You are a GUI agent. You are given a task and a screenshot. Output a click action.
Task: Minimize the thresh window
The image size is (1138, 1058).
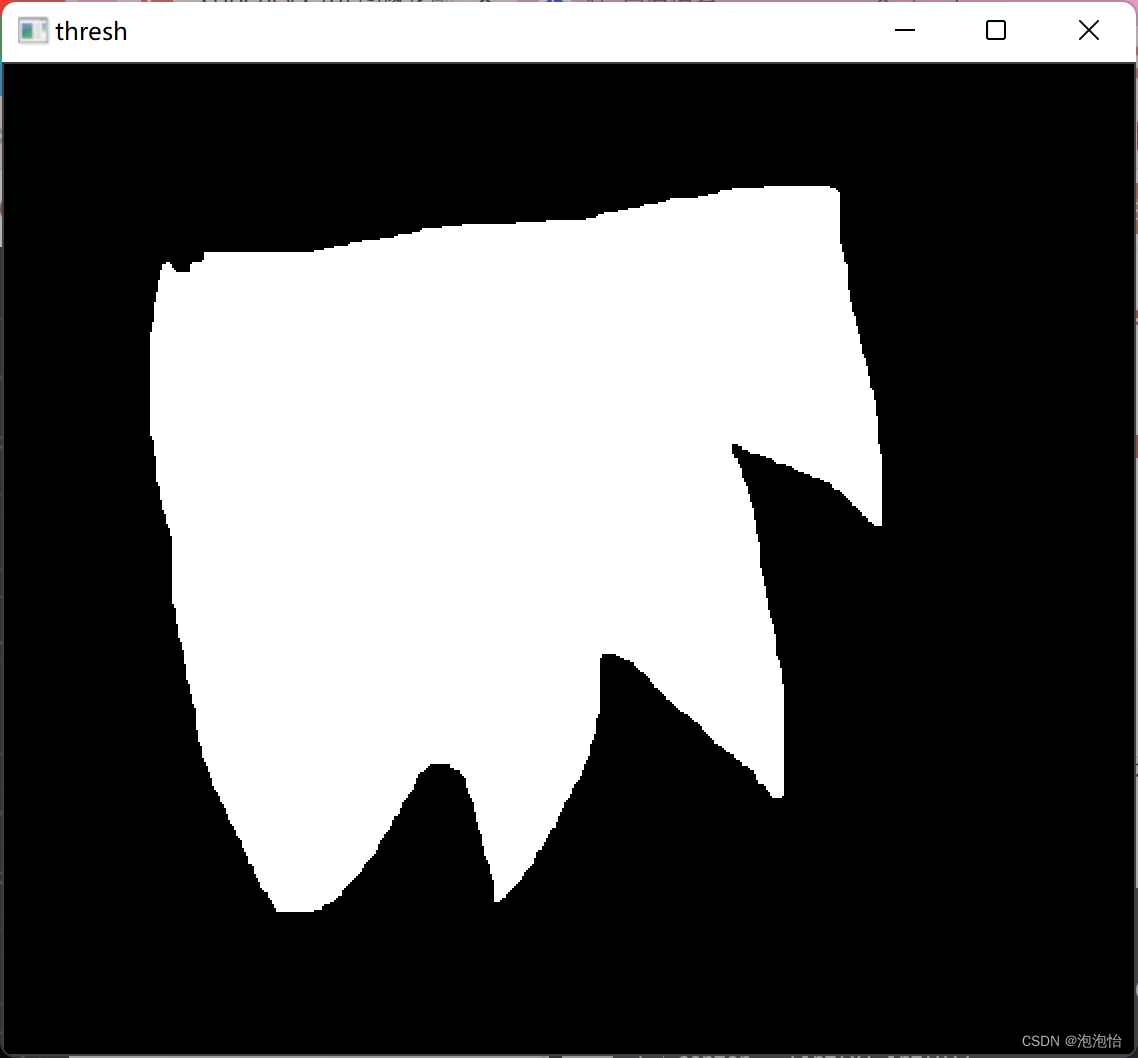coord(904,30)
